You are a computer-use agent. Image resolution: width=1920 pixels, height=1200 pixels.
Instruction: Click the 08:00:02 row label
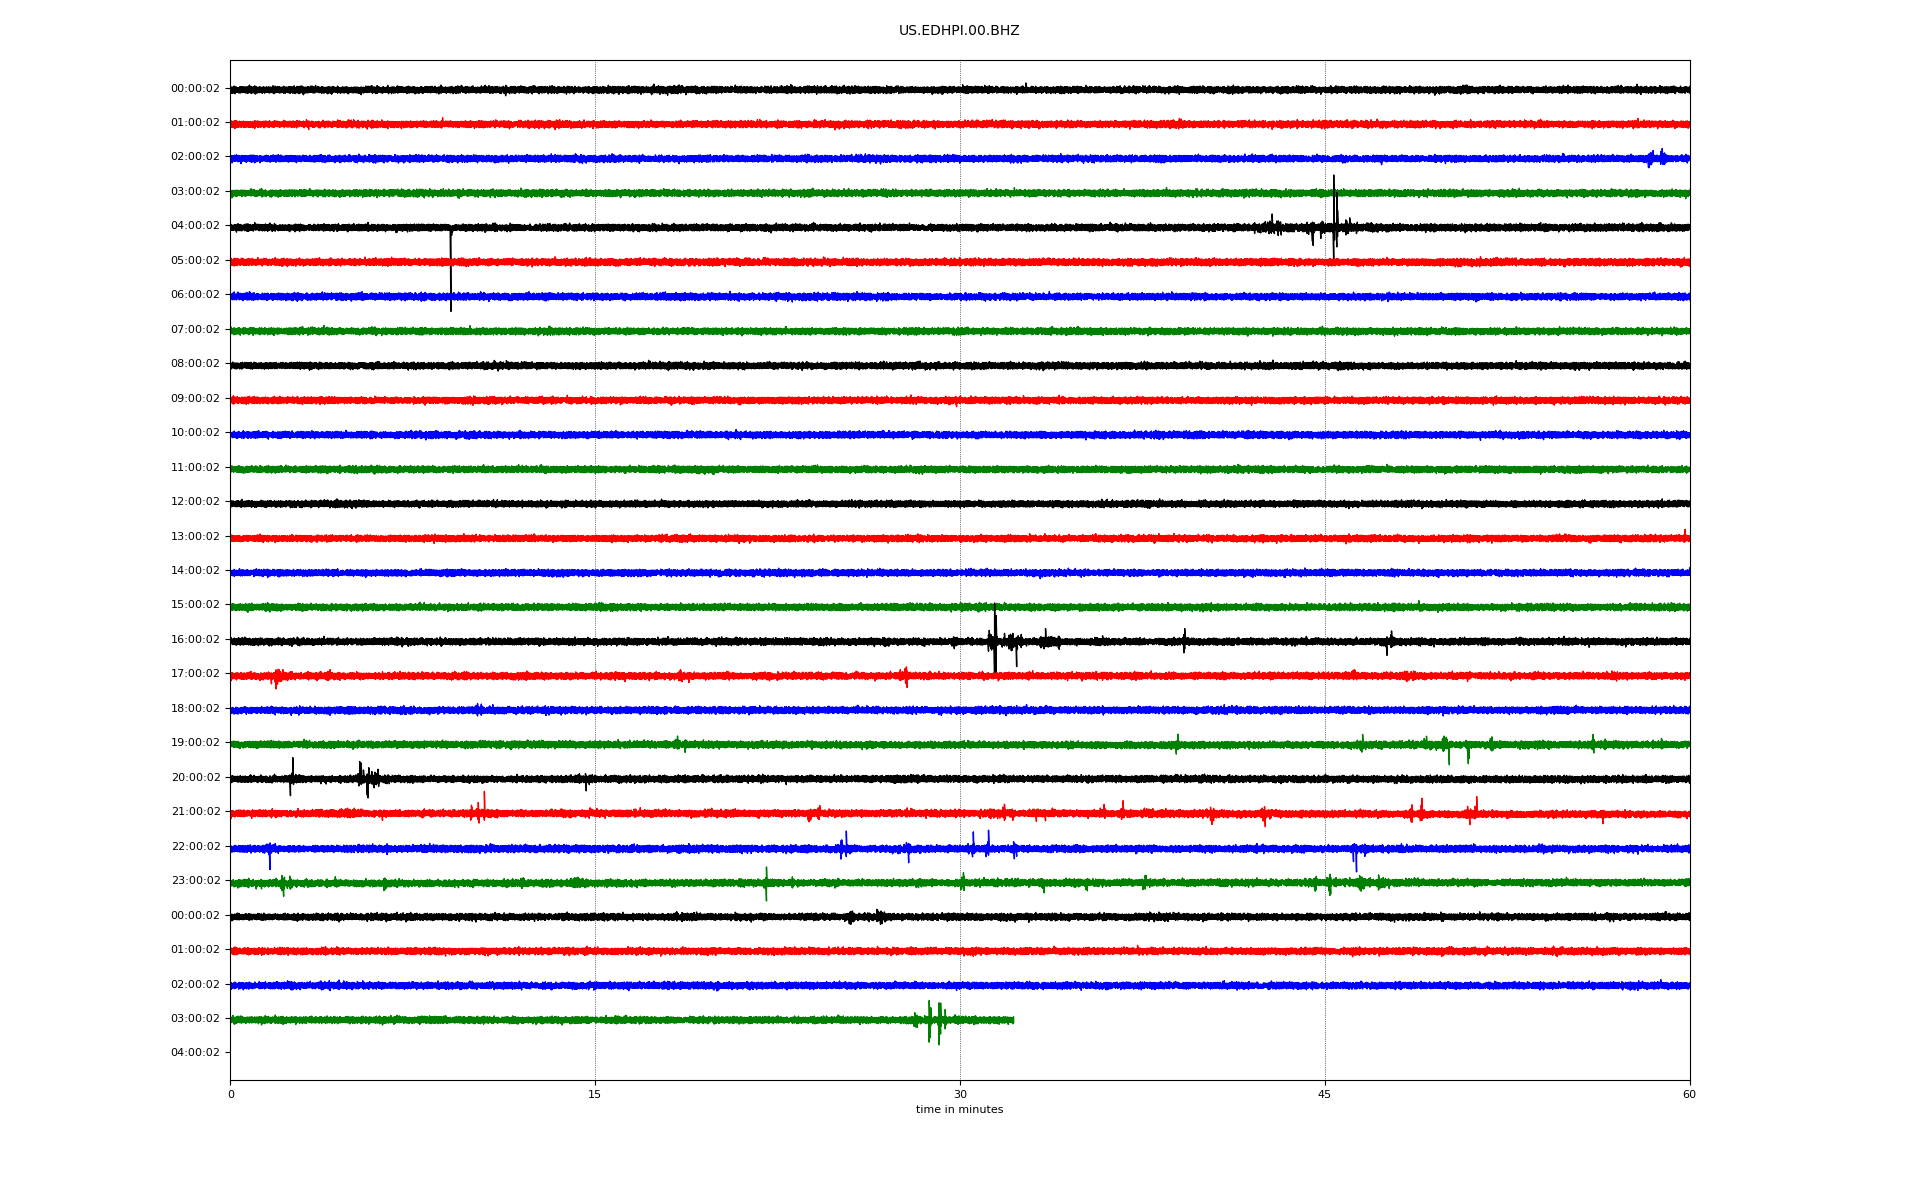(195, 364)
